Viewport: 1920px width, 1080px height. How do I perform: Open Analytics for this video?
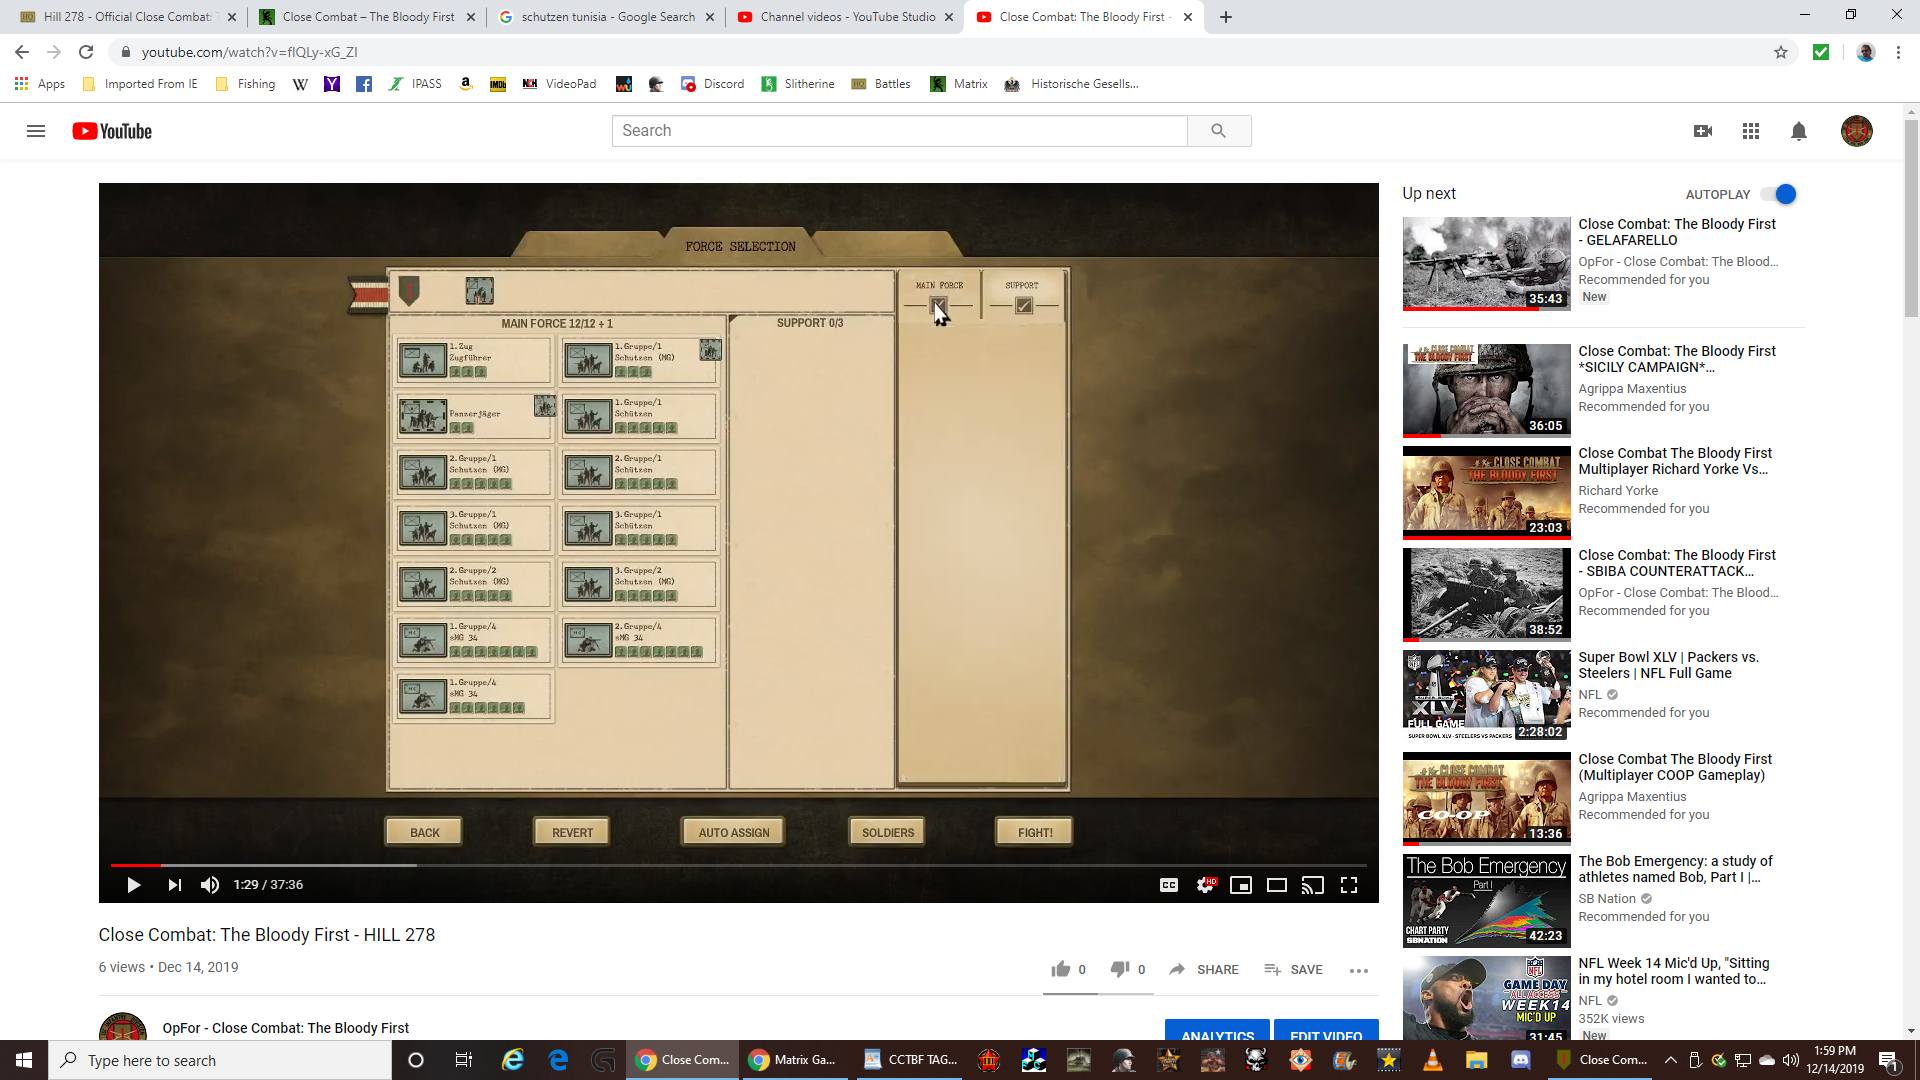tap(1217, 1030)
